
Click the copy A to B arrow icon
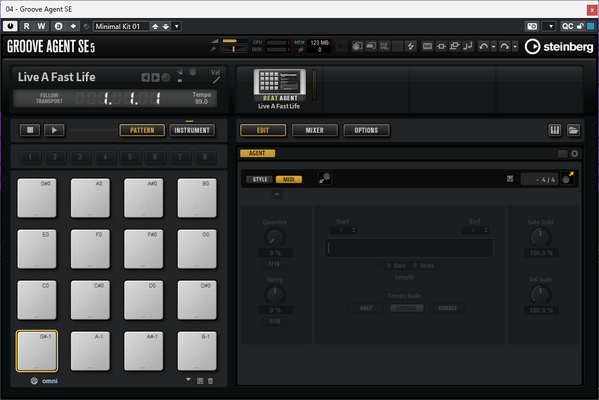tap(73, 26)
